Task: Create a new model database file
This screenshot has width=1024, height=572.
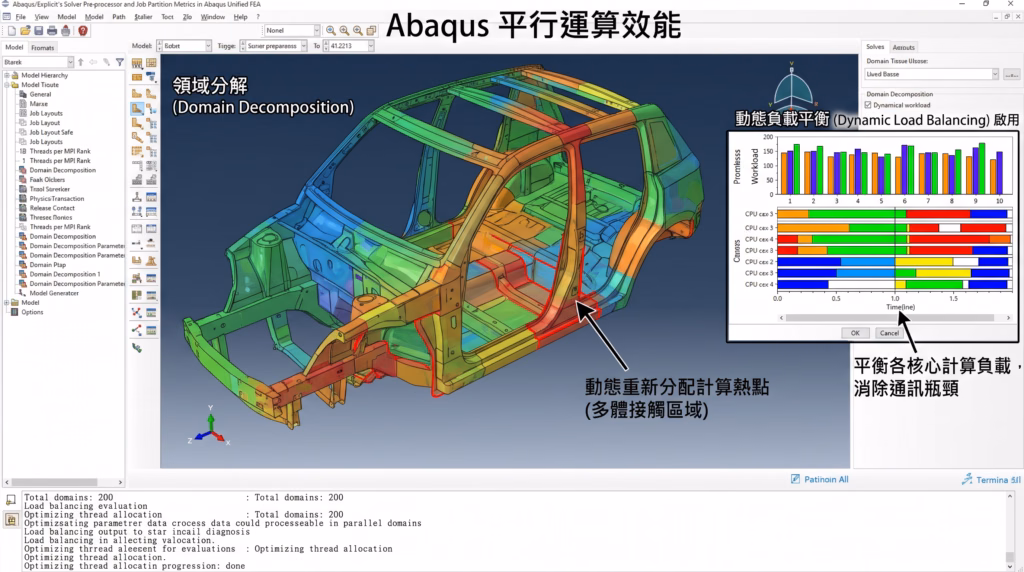Action: (x=12, y=31)
